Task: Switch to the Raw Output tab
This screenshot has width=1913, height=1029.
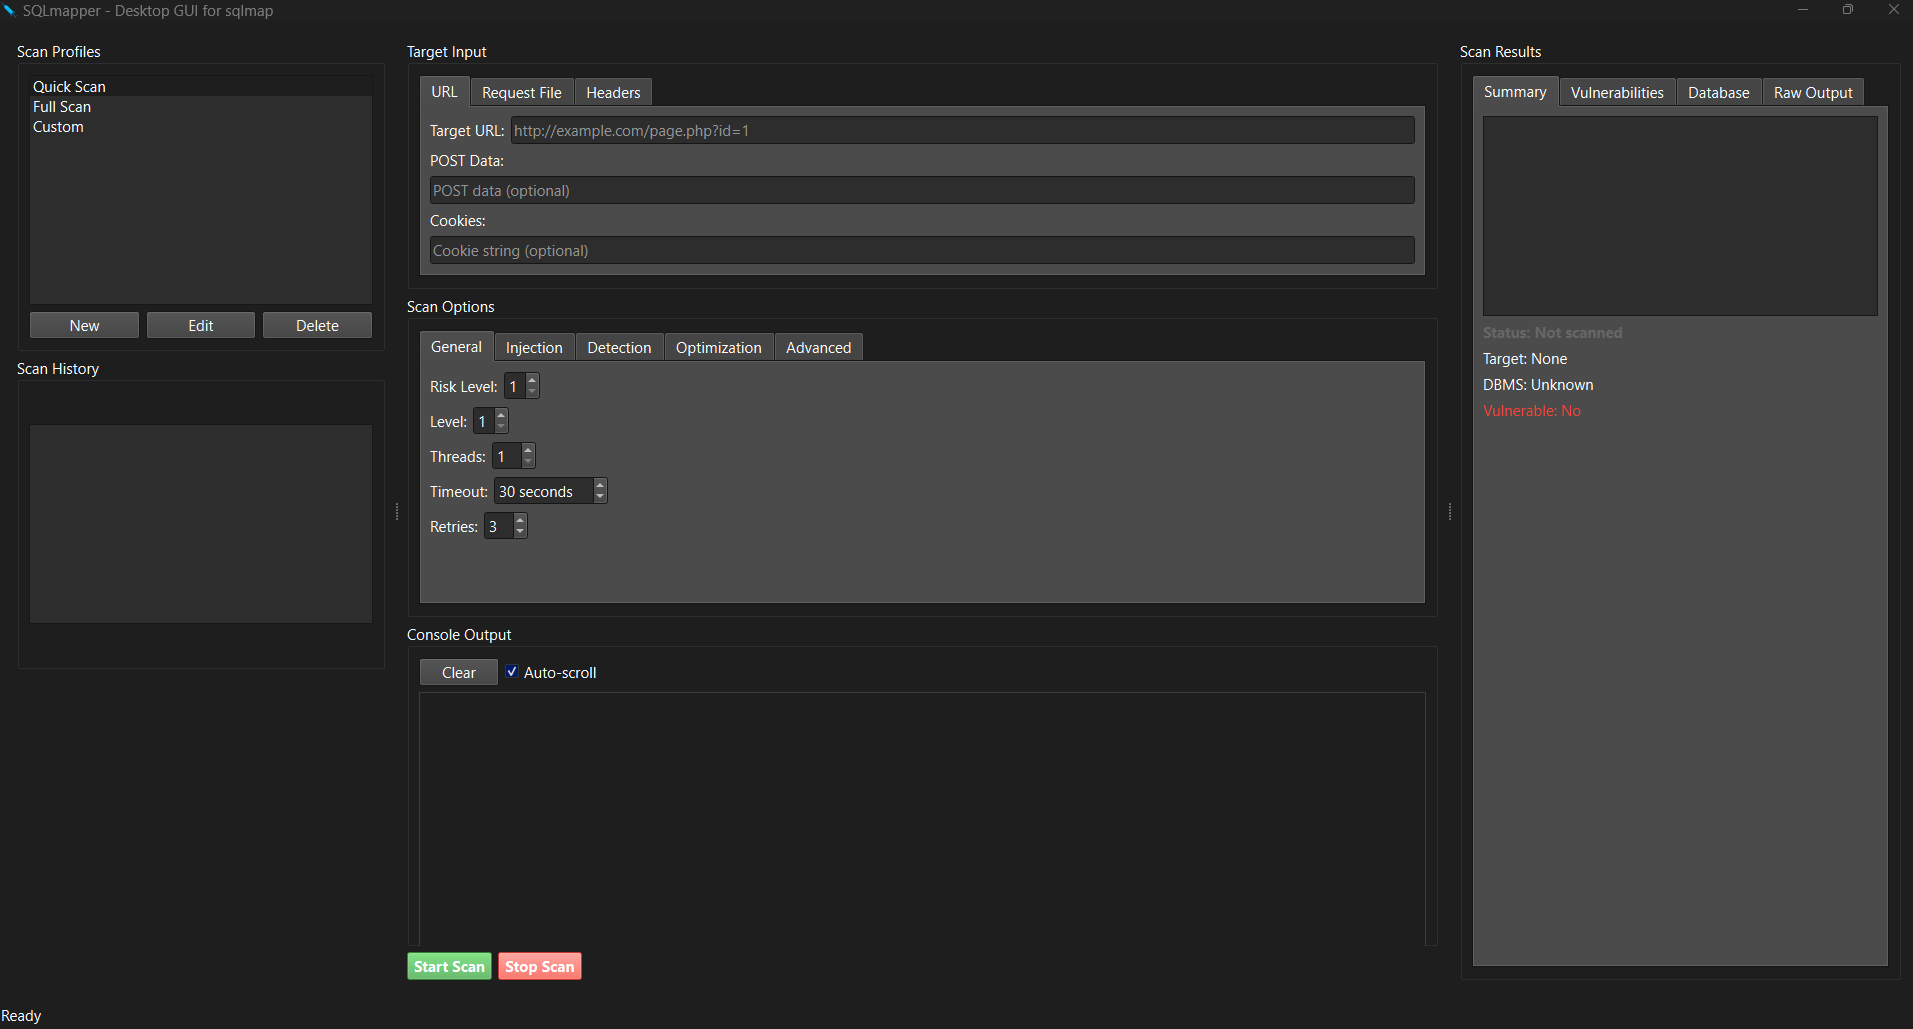Action: tap(1812, 92)
